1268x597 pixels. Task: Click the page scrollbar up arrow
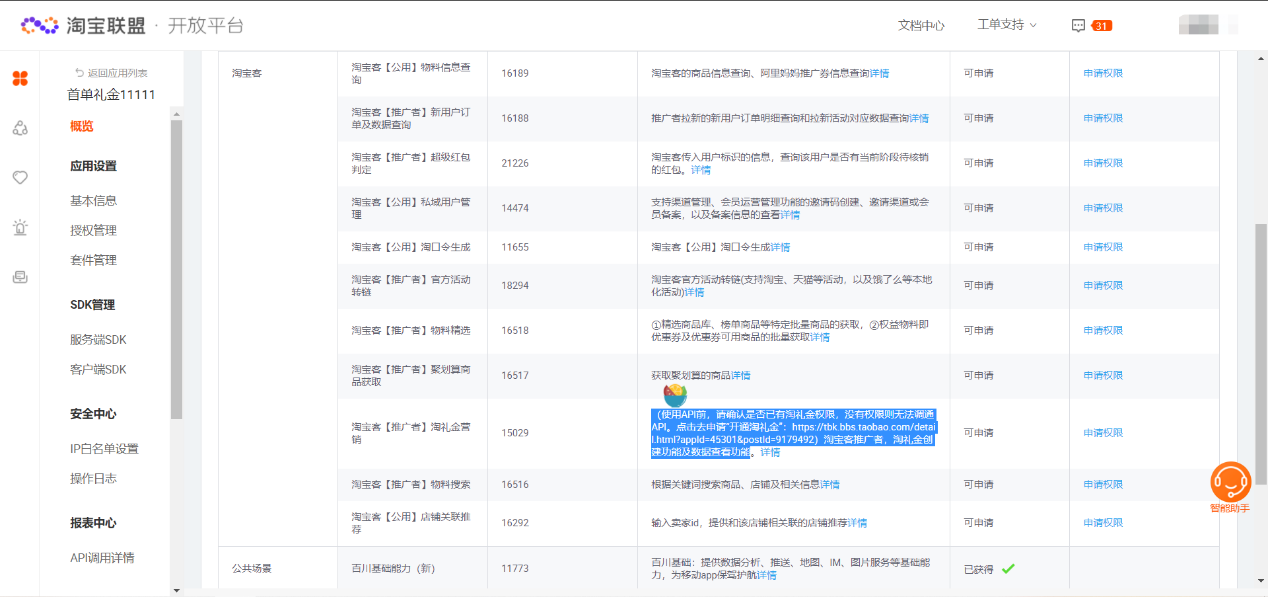coord(1261,57)
